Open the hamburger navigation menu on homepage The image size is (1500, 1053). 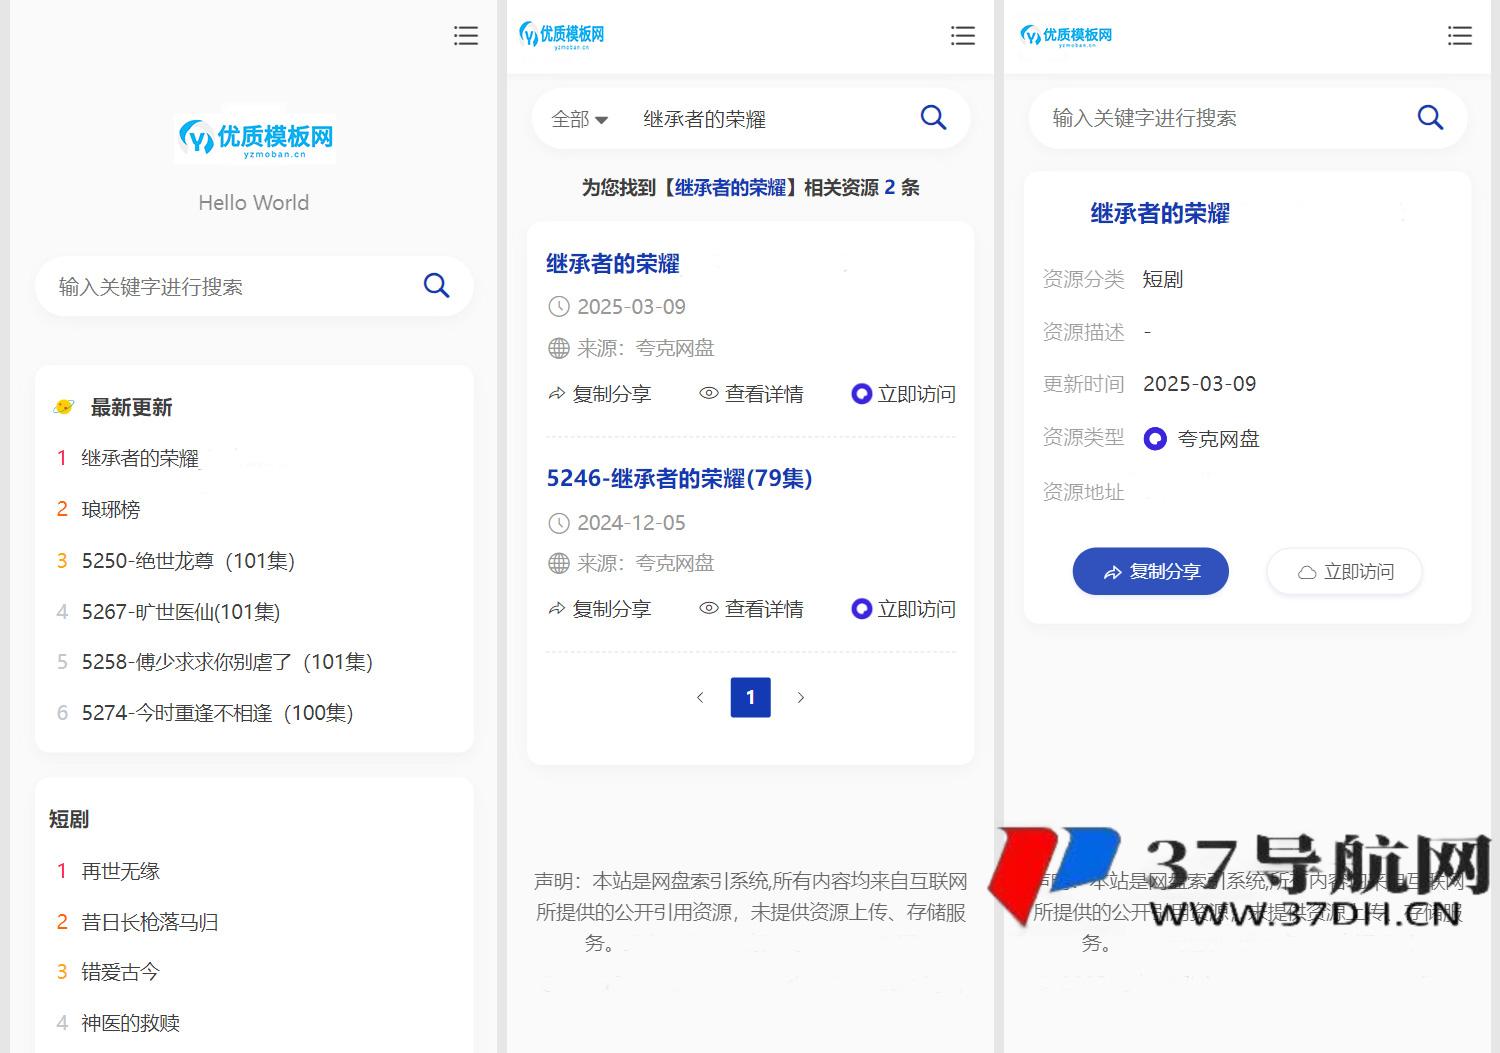466,35
